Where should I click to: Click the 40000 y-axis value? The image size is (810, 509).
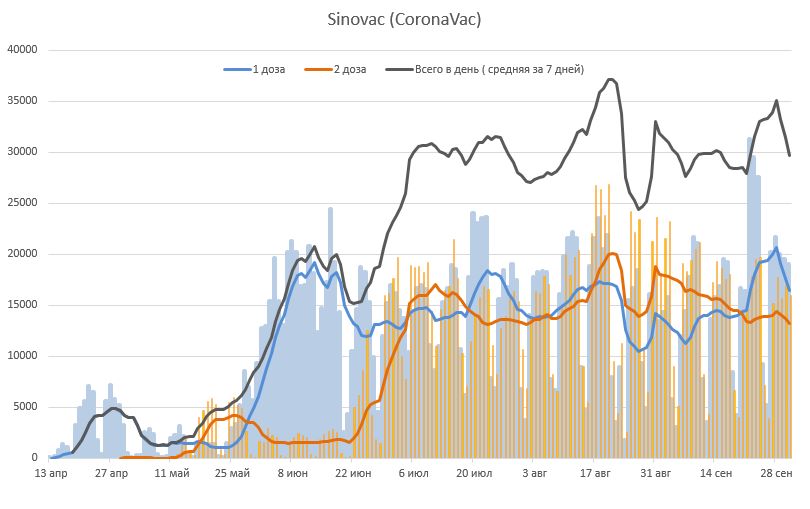tap(22, 50)
